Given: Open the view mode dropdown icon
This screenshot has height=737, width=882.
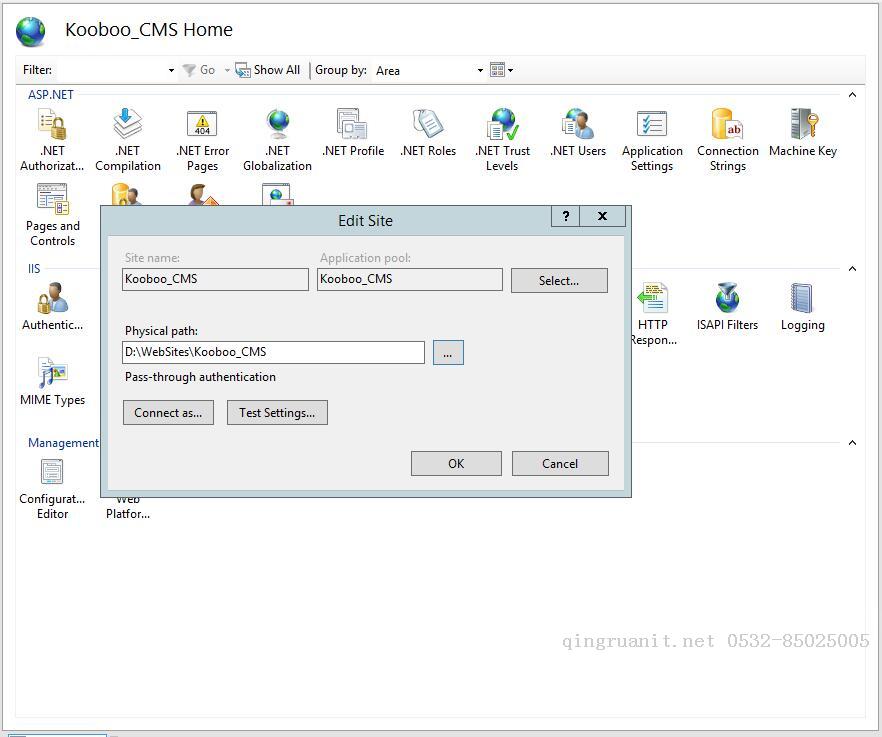Looking at the screenshot, I should pyautogui.click(x=501, y=70).
